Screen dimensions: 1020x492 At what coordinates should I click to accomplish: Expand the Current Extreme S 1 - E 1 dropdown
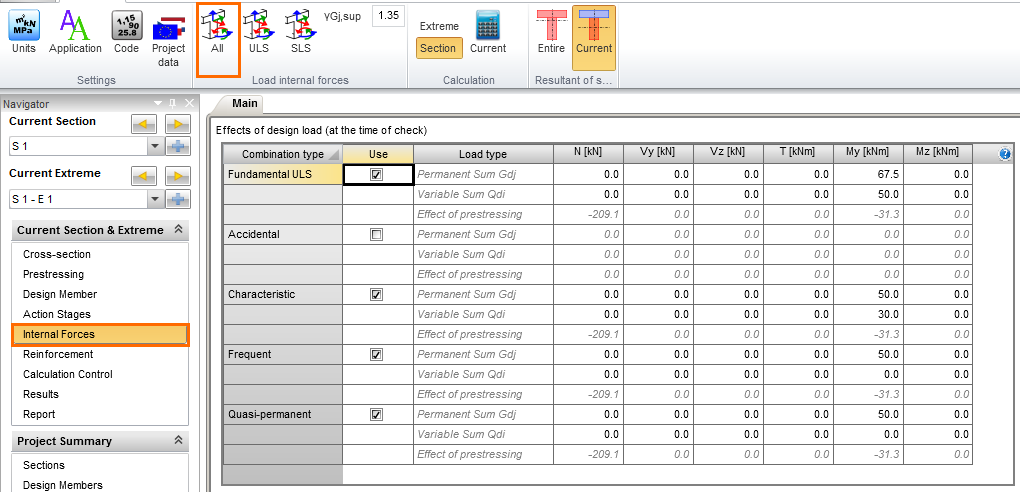tap(154, 199)
